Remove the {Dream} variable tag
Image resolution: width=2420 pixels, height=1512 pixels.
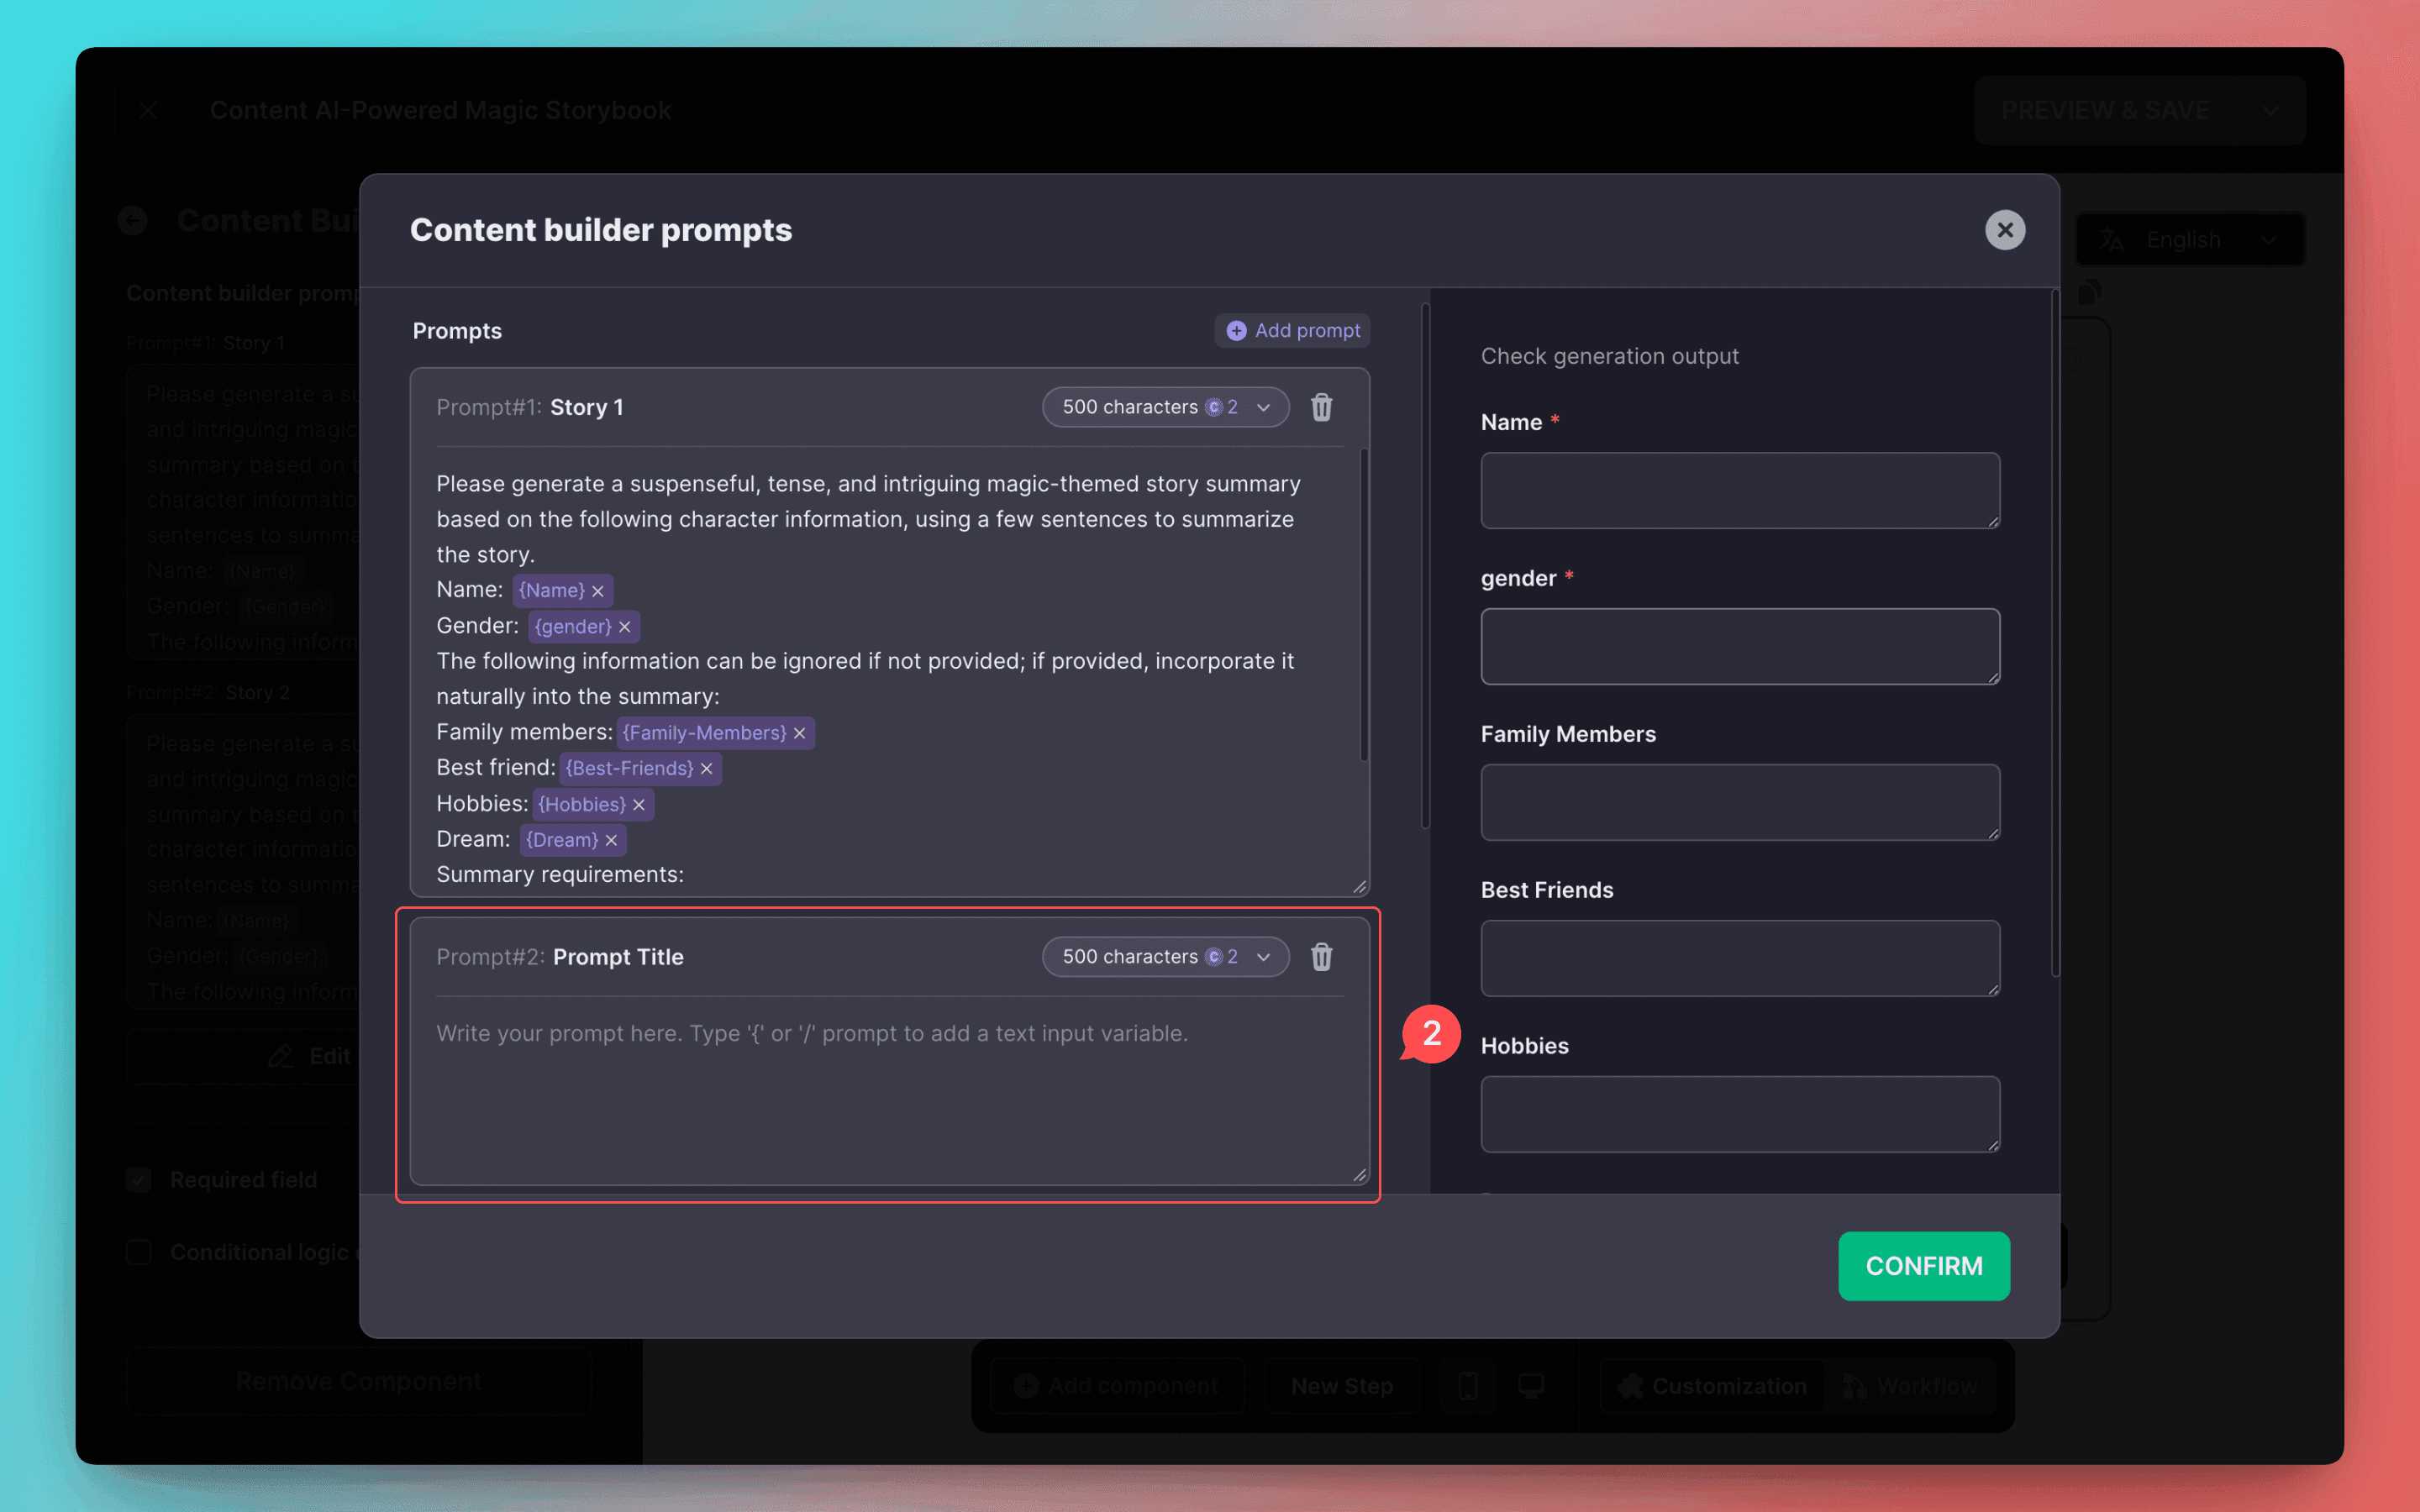[x=611, y=840]
